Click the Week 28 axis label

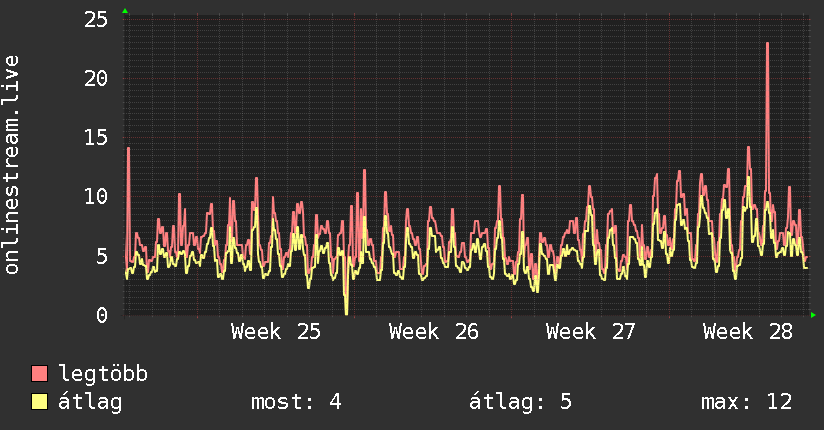click(x=748, y=332)
